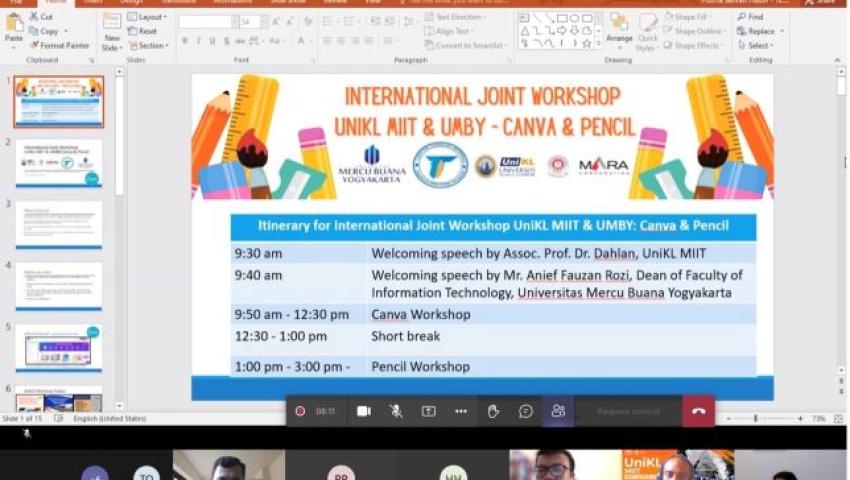The width and height of the screenshot is (850, 480).
Task: Open the Shape Fill dropdown
Action: [x=687, y=17]
